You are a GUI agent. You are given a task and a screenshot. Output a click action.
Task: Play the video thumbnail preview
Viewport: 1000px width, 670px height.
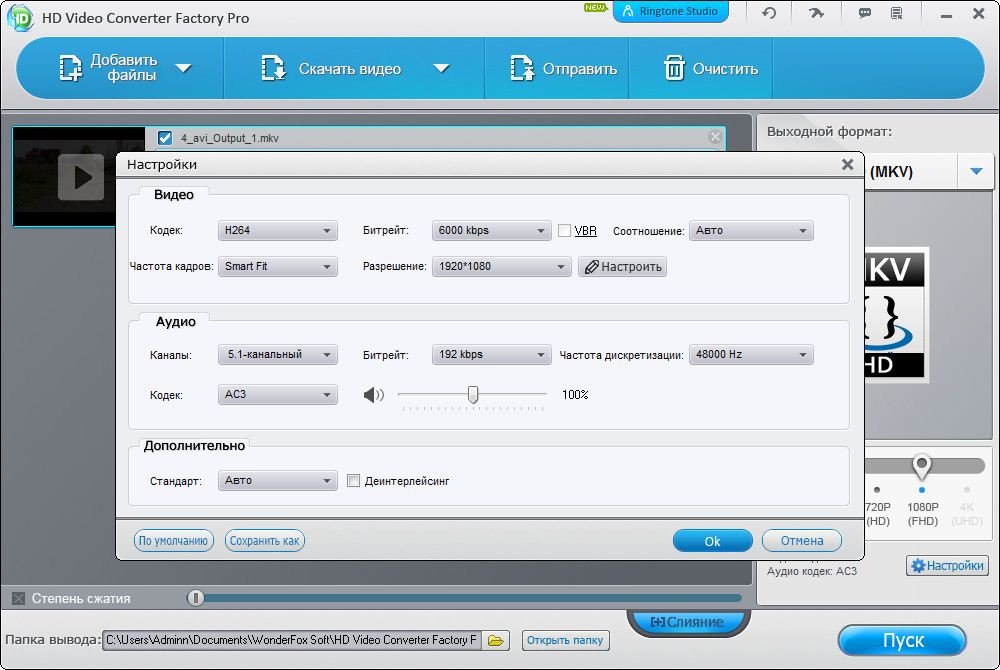[80, 177]
